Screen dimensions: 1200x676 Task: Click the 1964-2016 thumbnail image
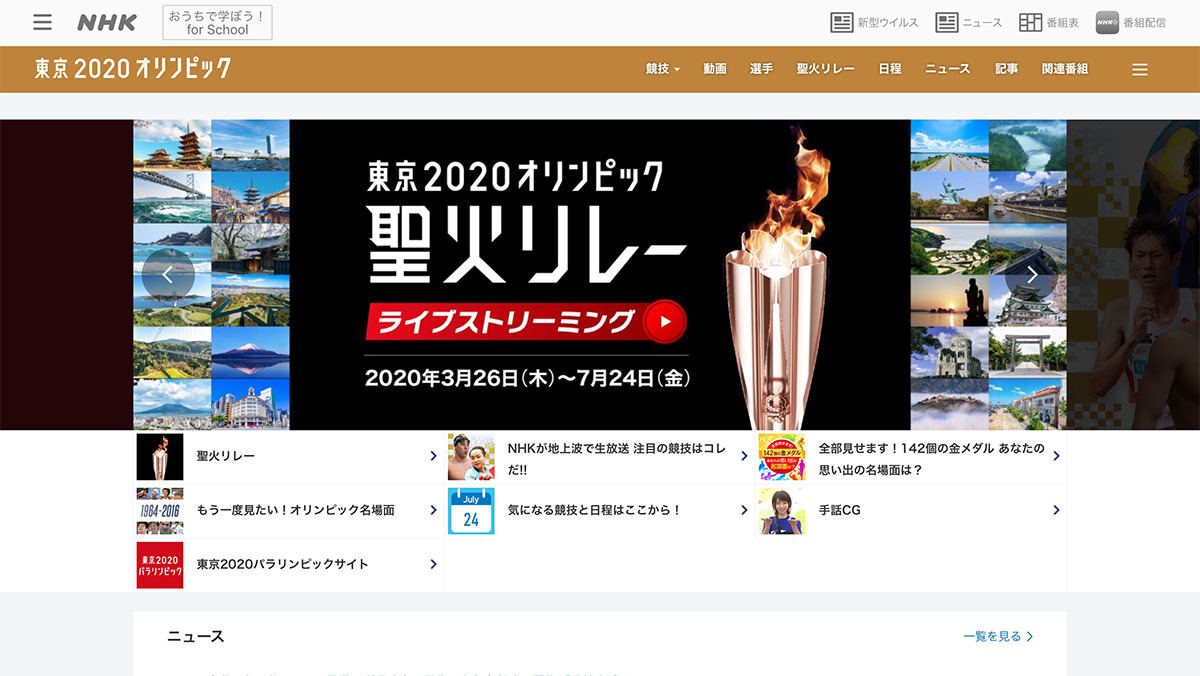[160, 511]
